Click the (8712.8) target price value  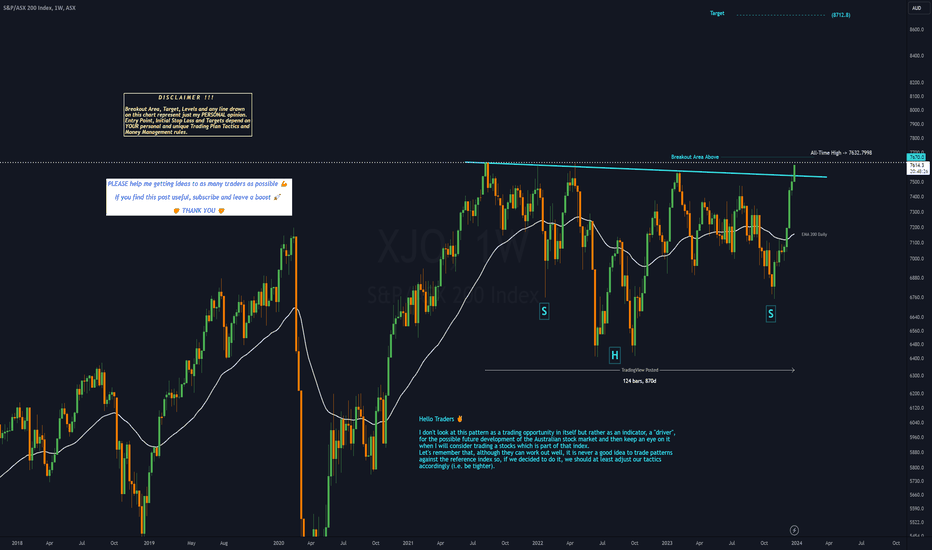coord(840,15)
